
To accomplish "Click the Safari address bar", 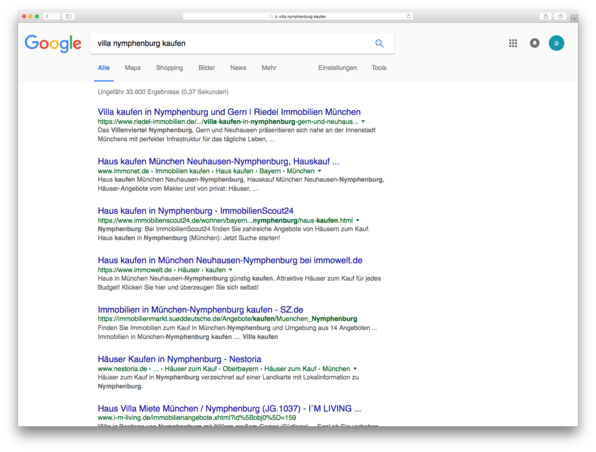I will [x=298, y=16].
